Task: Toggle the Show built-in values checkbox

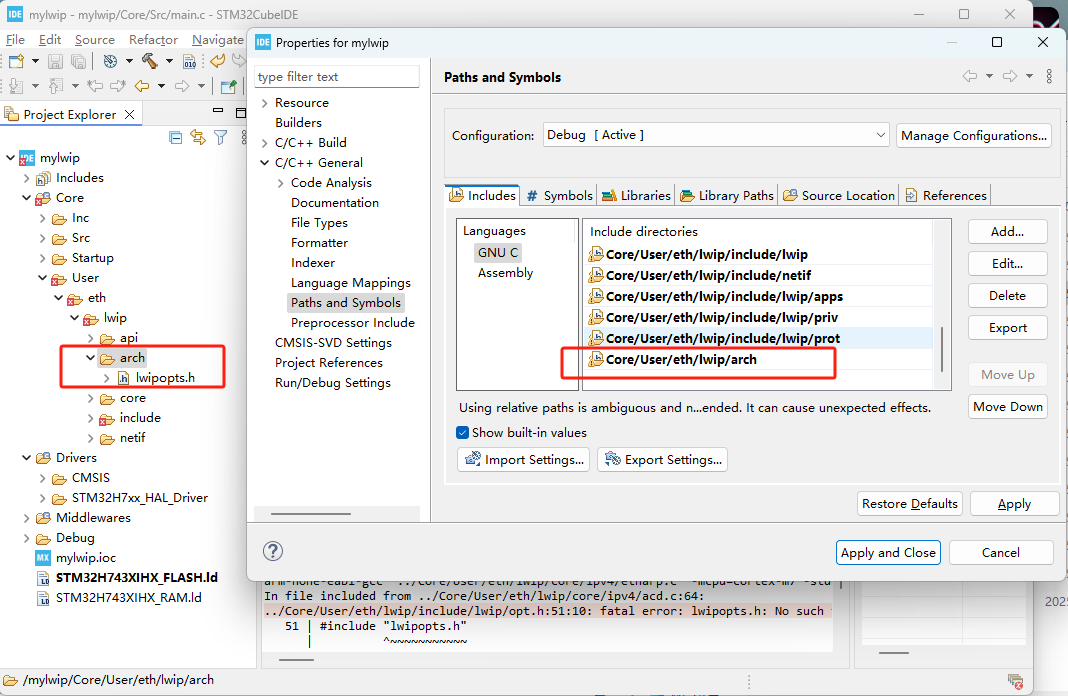Action: pyautogui.click(x=462, y=433)
